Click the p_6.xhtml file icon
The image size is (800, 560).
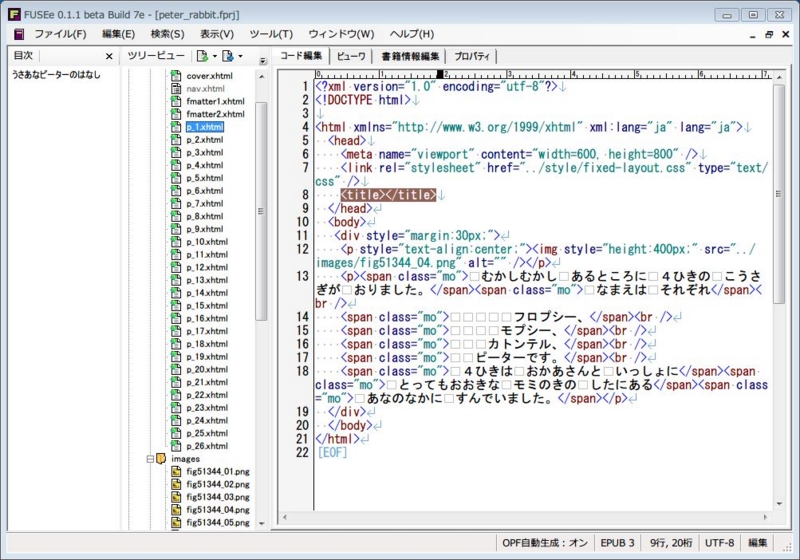pyautogui.click(x=176, y=191)
